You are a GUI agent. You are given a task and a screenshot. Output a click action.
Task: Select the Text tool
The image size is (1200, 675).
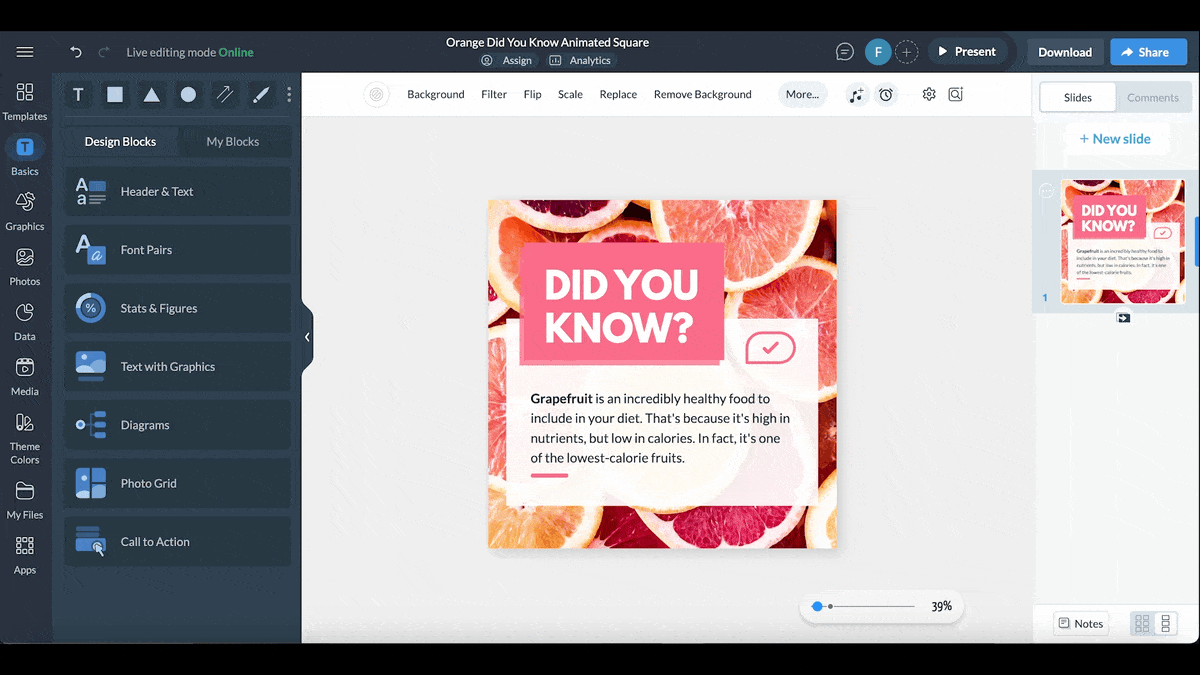point(78,94)
